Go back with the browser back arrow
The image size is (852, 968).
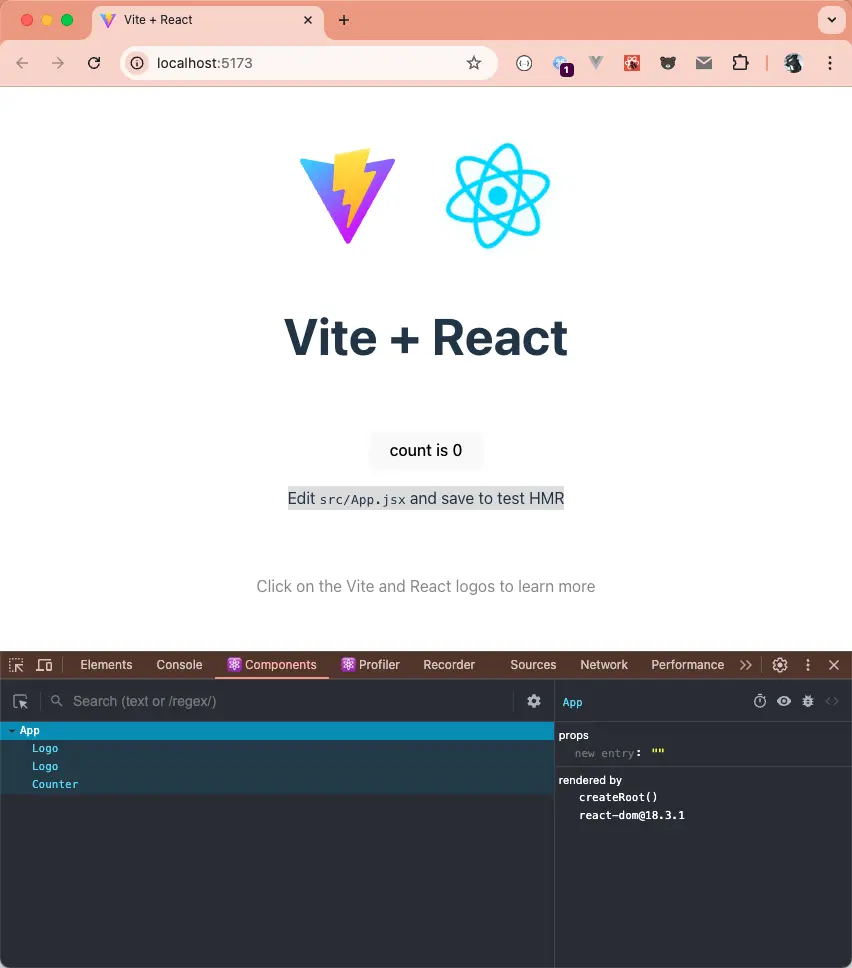pyautogui.click(x=22, y=63)
